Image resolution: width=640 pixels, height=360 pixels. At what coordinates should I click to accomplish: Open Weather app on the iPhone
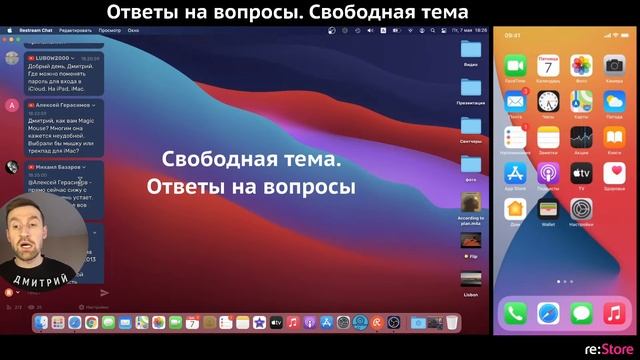[x=614, y=102]
